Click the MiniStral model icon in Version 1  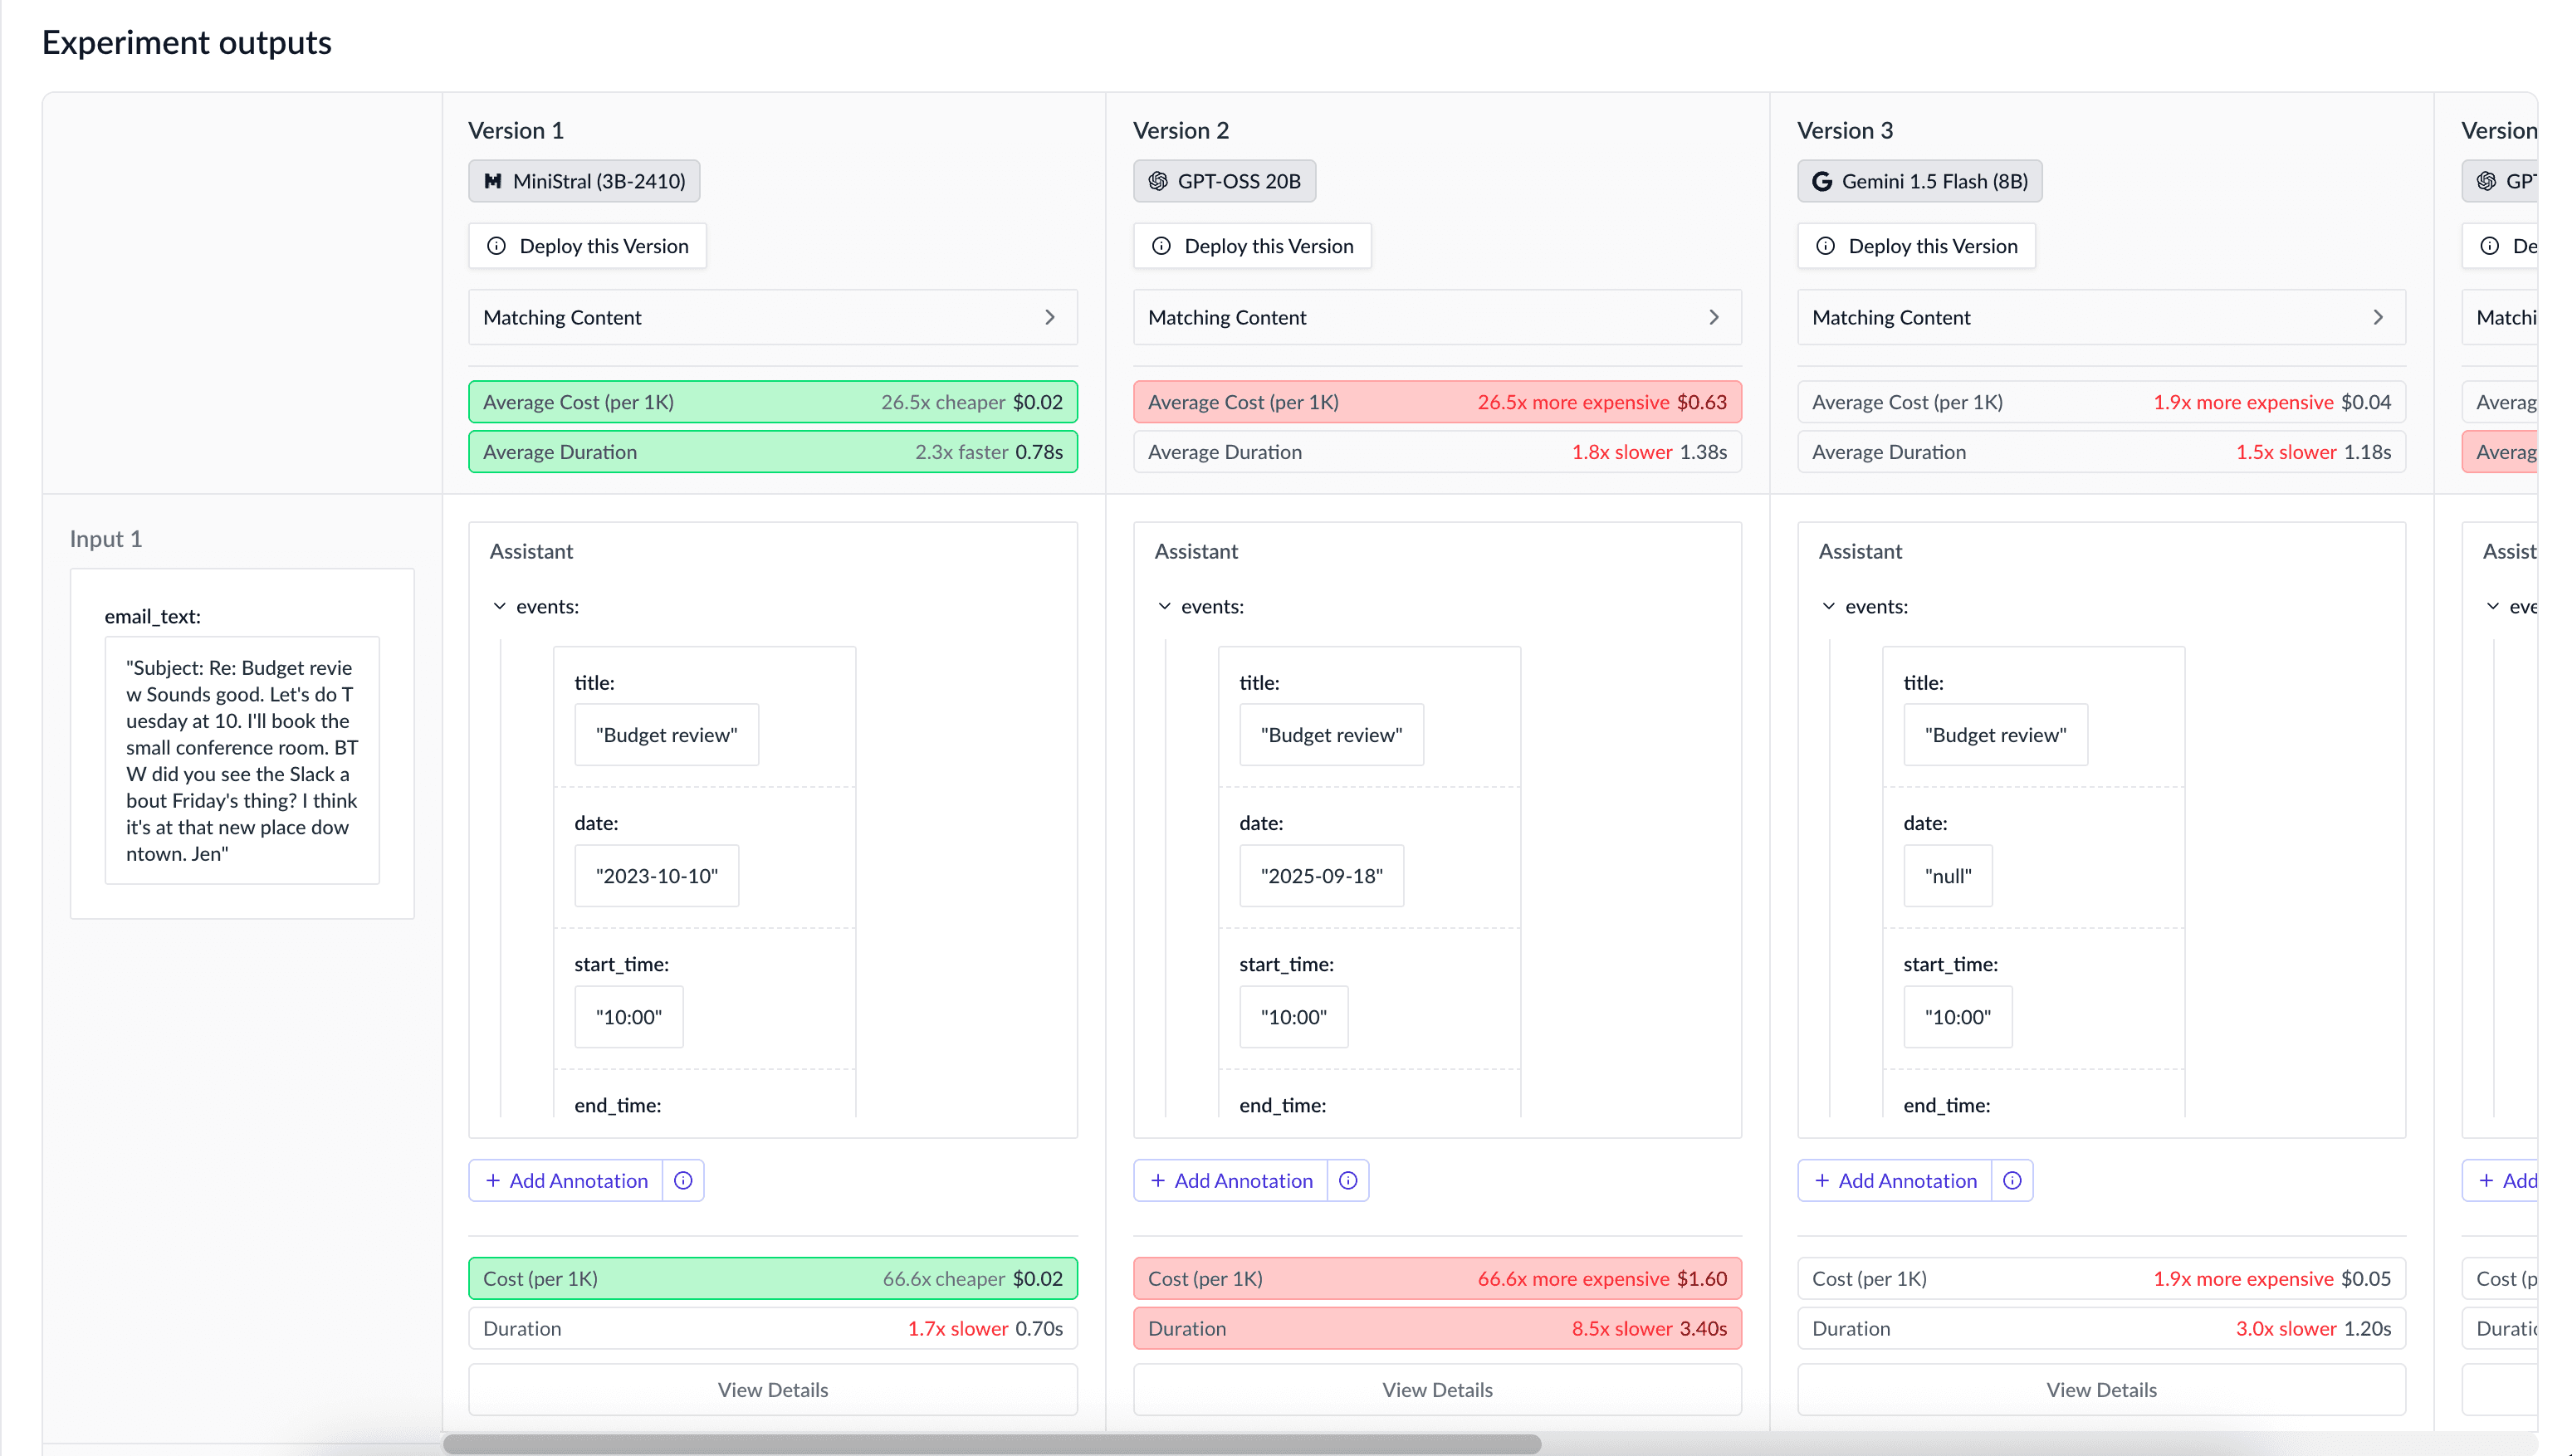(x=495, y=181)
